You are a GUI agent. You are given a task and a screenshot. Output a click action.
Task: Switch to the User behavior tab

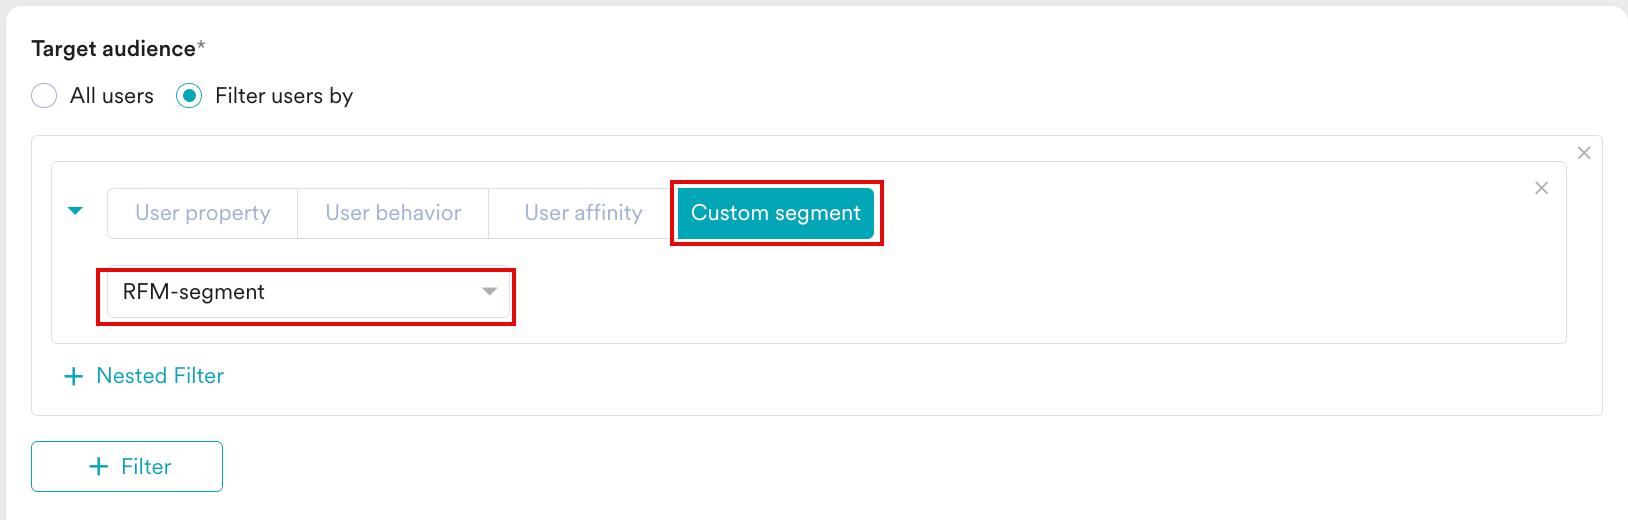(x=393, y=213)
